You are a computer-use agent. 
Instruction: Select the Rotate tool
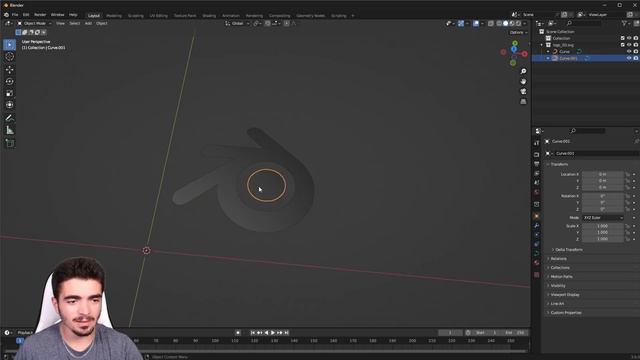(x=9, y=81)
